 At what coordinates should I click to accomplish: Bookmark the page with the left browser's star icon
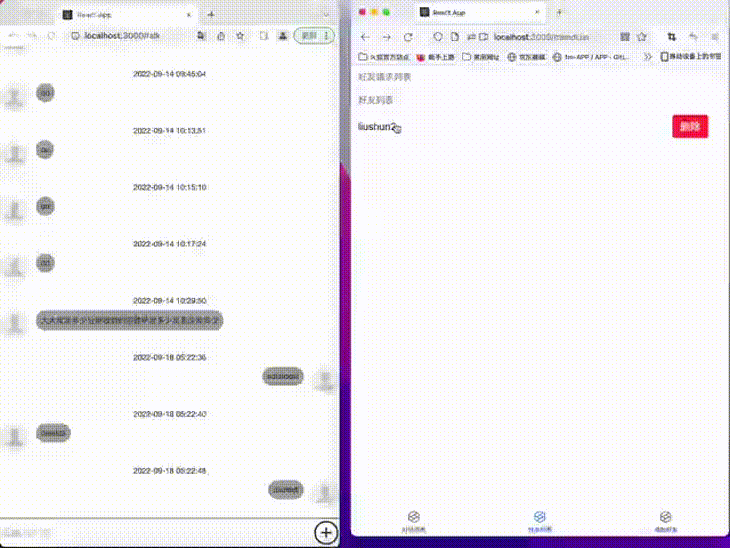click(x=240, y=36)
